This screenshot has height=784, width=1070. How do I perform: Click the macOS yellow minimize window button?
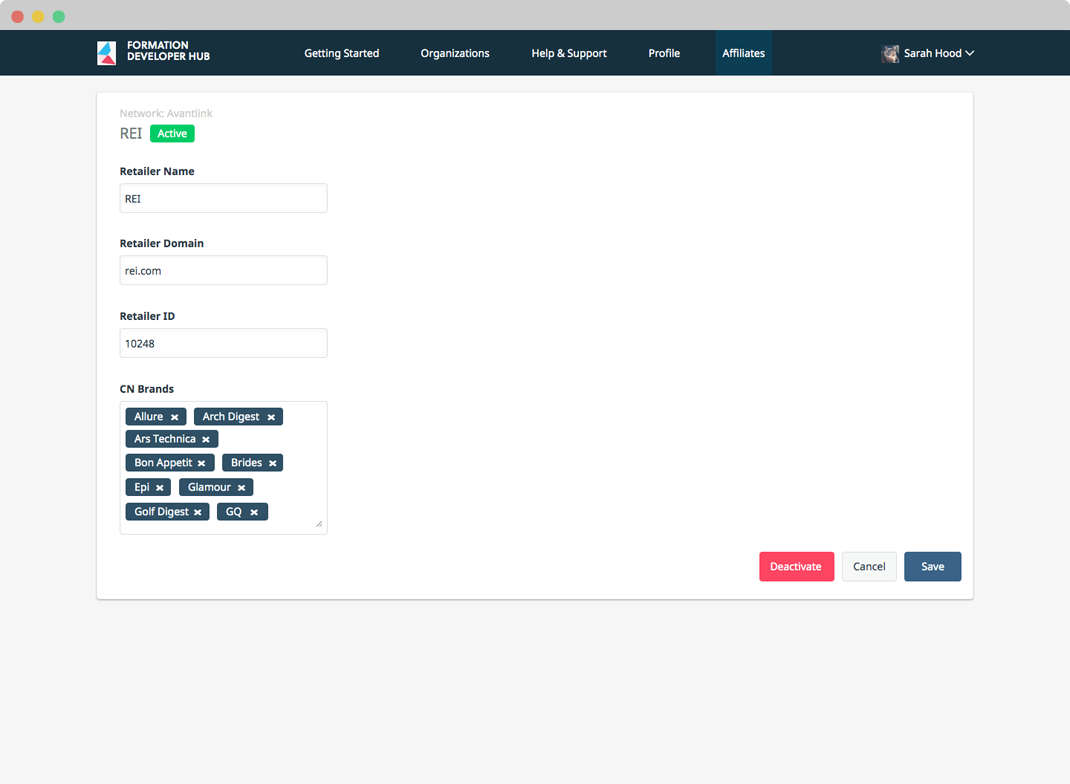tap(38, 16)
